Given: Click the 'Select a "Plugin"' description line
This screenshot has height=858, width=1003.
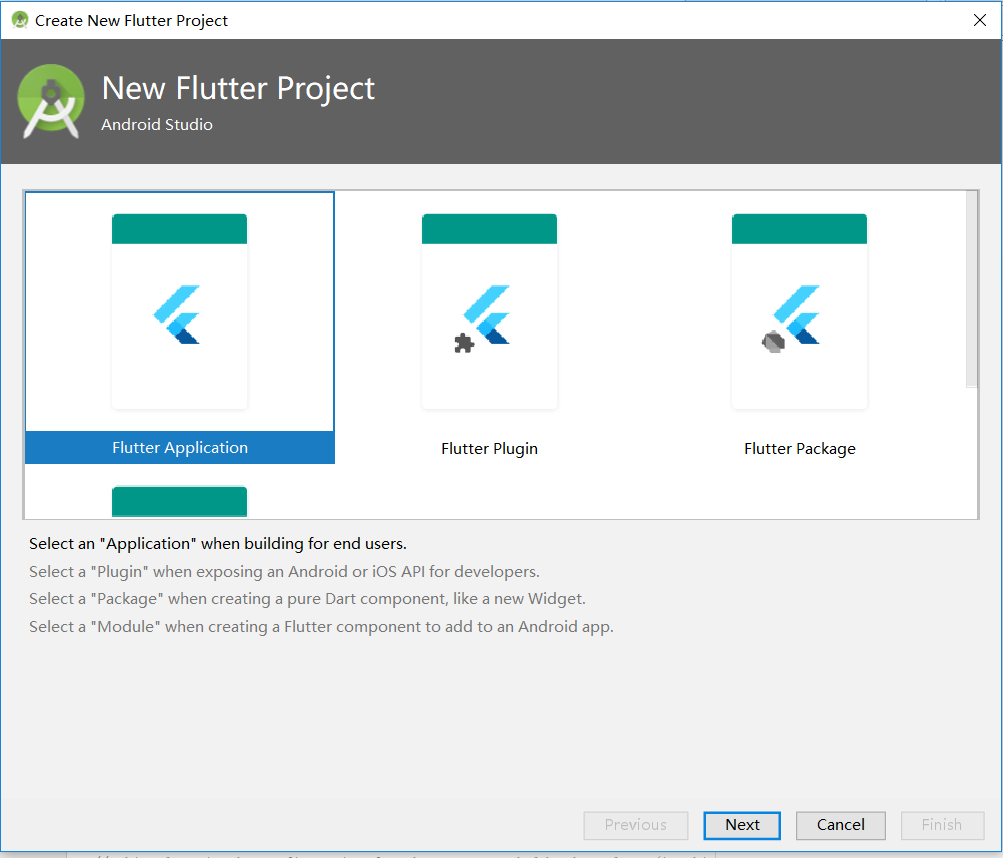Looking at the screenshot, I should (x=284, y=571).
